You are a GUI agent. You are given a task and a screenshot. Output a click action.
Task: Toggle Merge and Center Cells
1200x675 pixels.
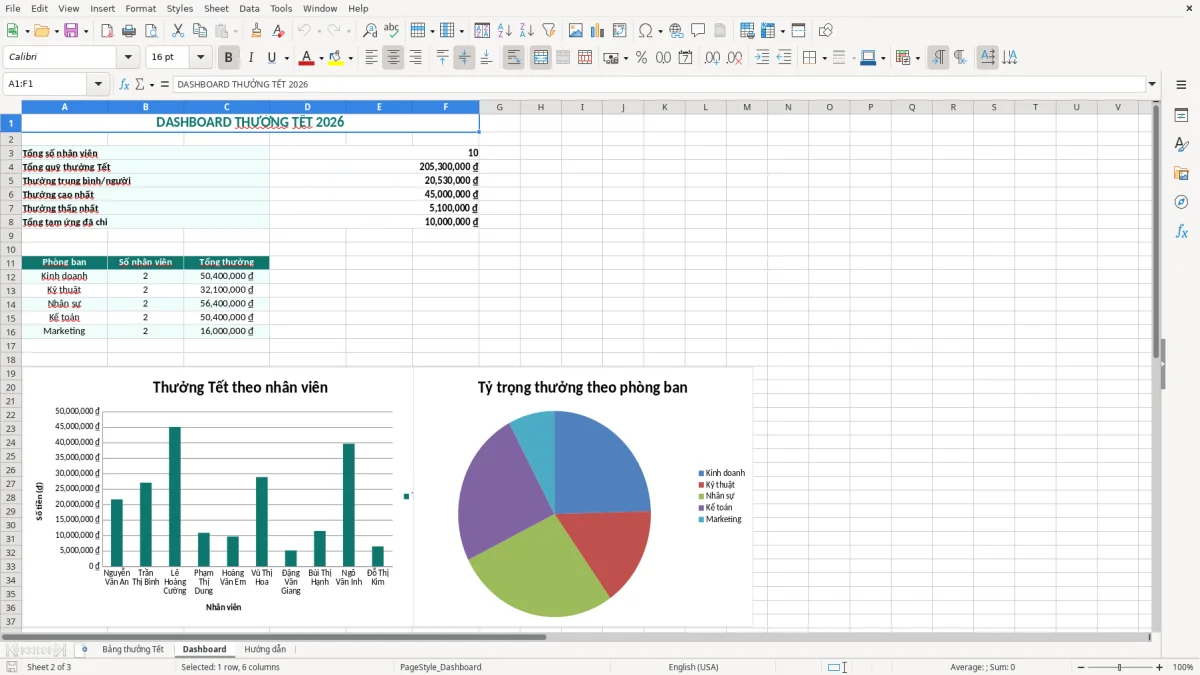[541, 58]
